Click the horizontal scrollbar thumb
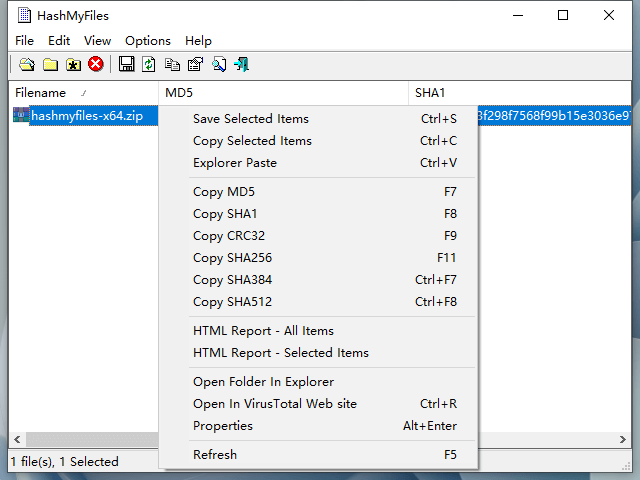The width and height of the screenshot is (640, 480). 93,440
